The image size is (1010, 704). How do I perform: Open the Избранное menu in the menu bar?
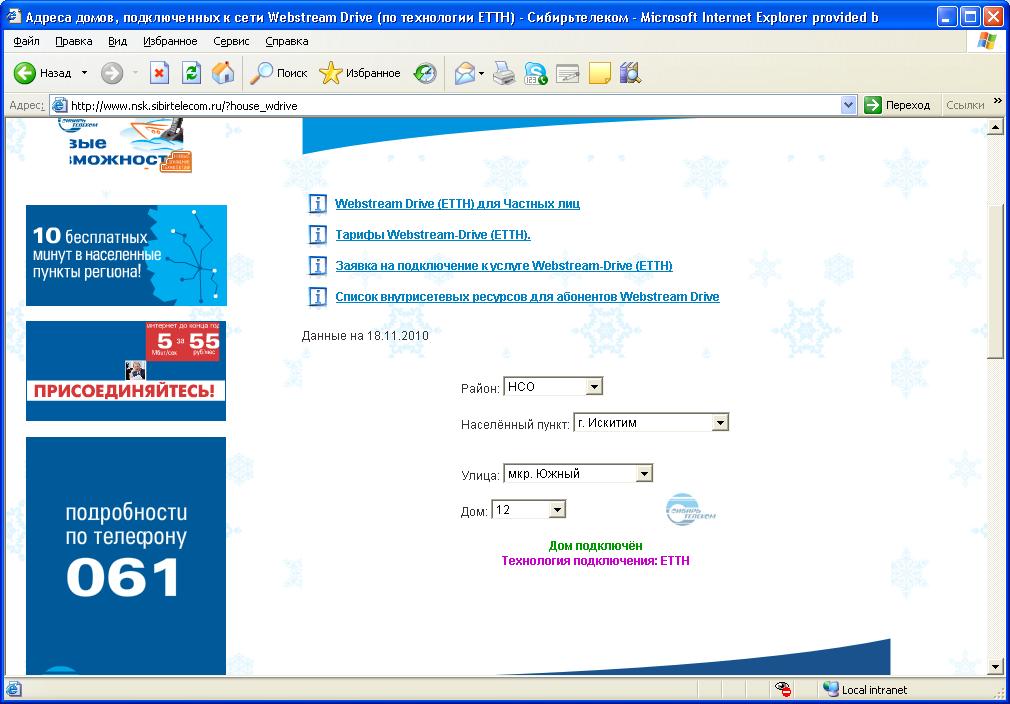170,41
